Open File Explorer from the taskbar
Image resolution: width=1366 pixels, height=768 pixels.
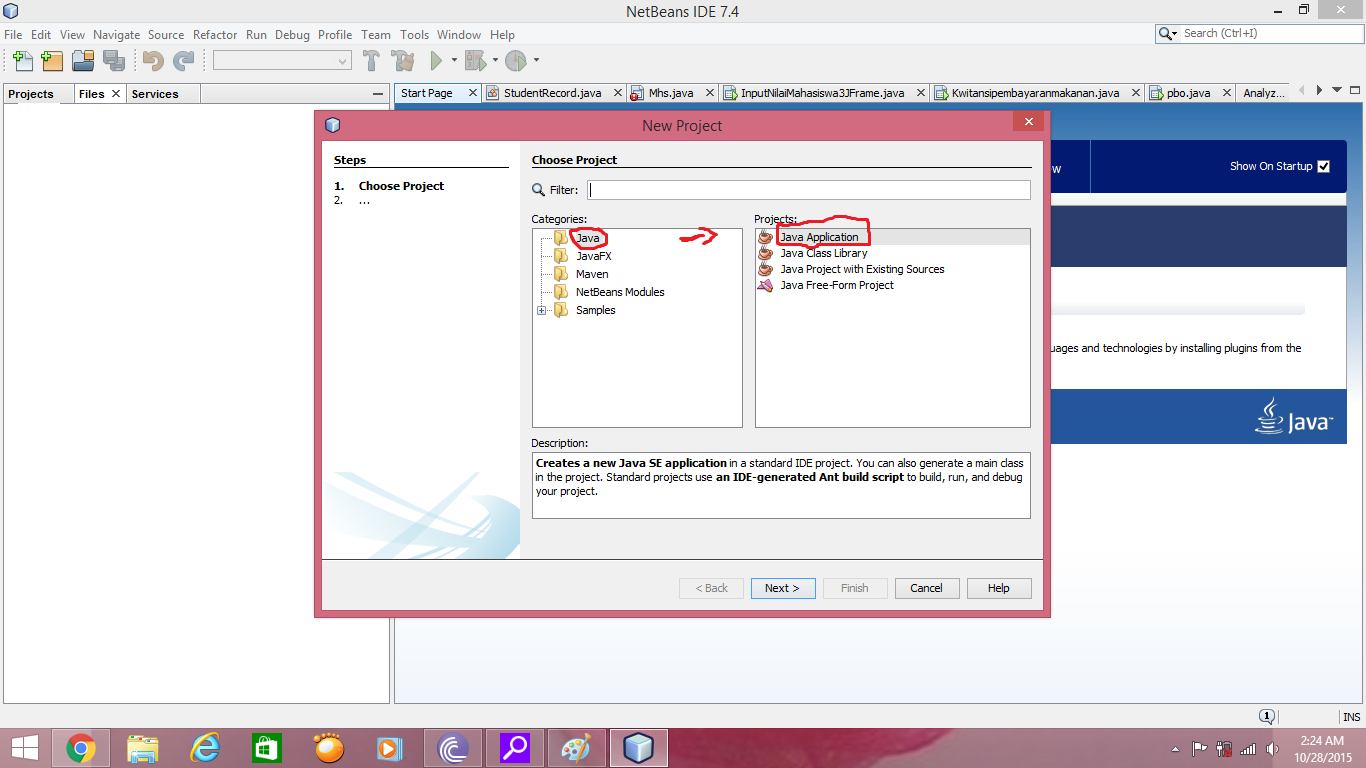143,748
